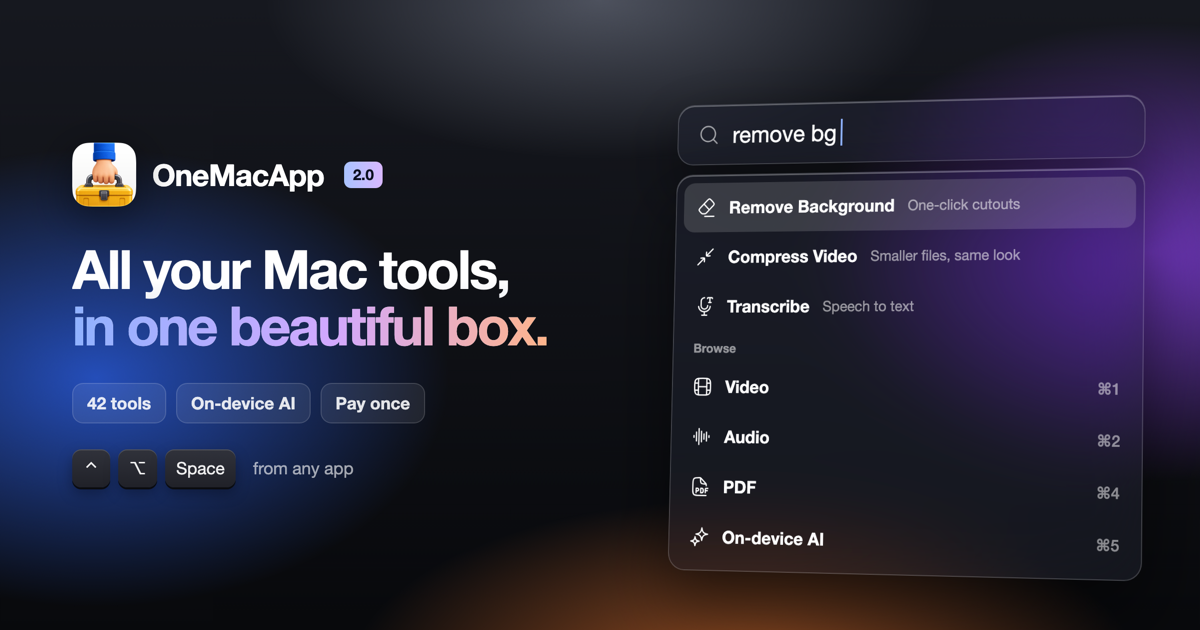Select the Compress Video result

(x=910, y=256)
